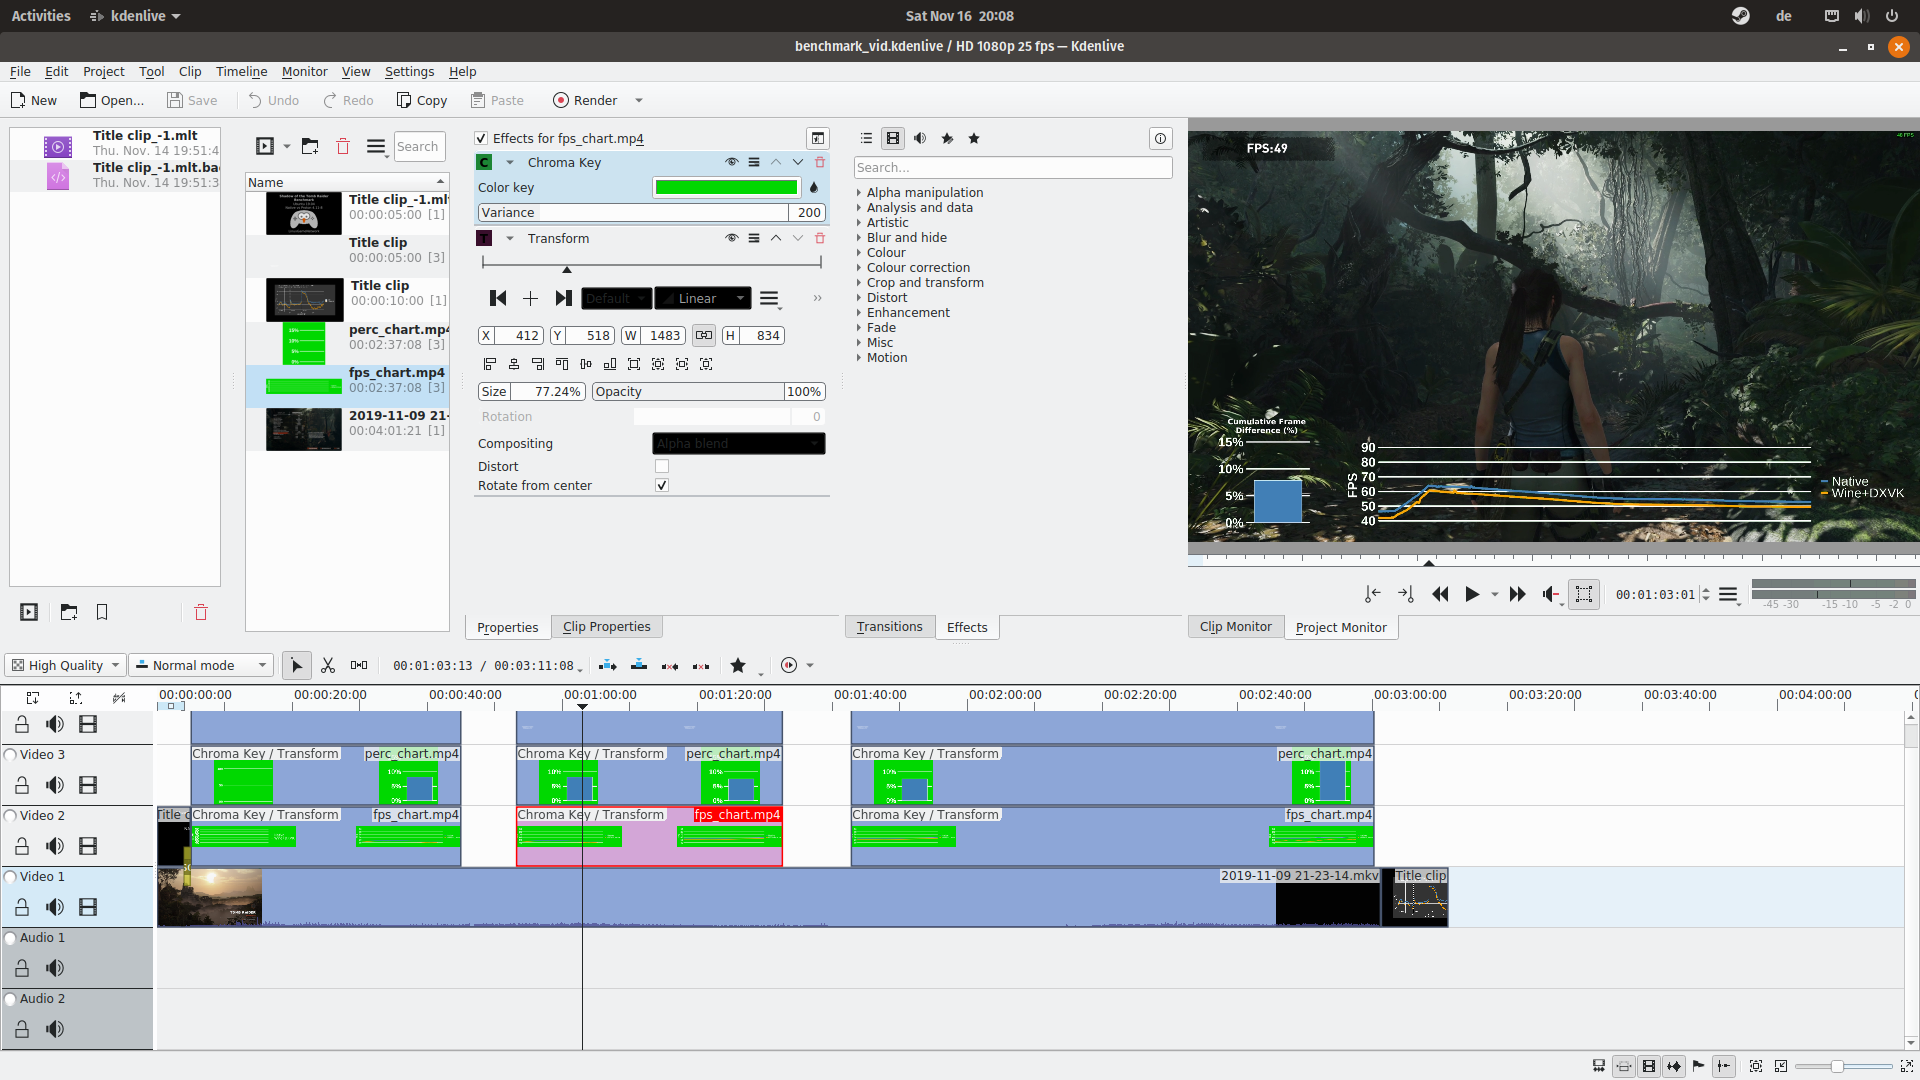Open High Quality preview dropdown
1920x1080 pixels.
pos(65,666)
